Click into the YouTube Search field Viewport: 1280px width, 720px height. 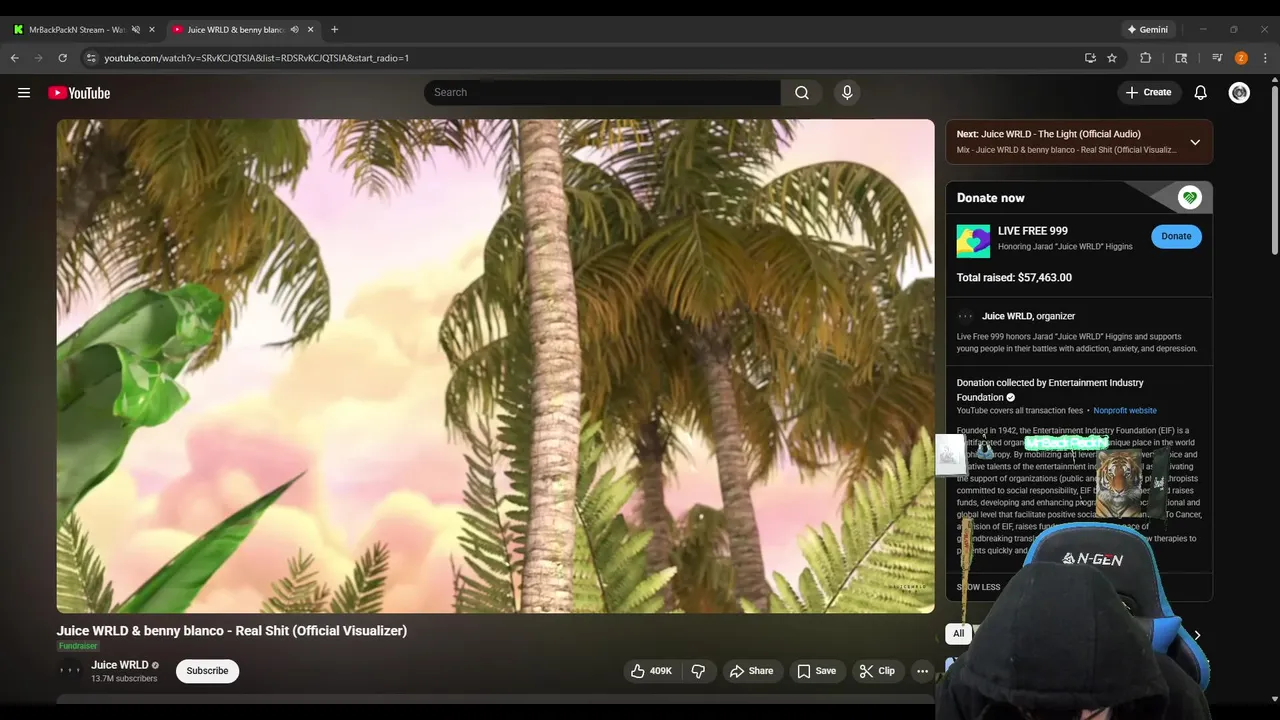click(602, 93)
